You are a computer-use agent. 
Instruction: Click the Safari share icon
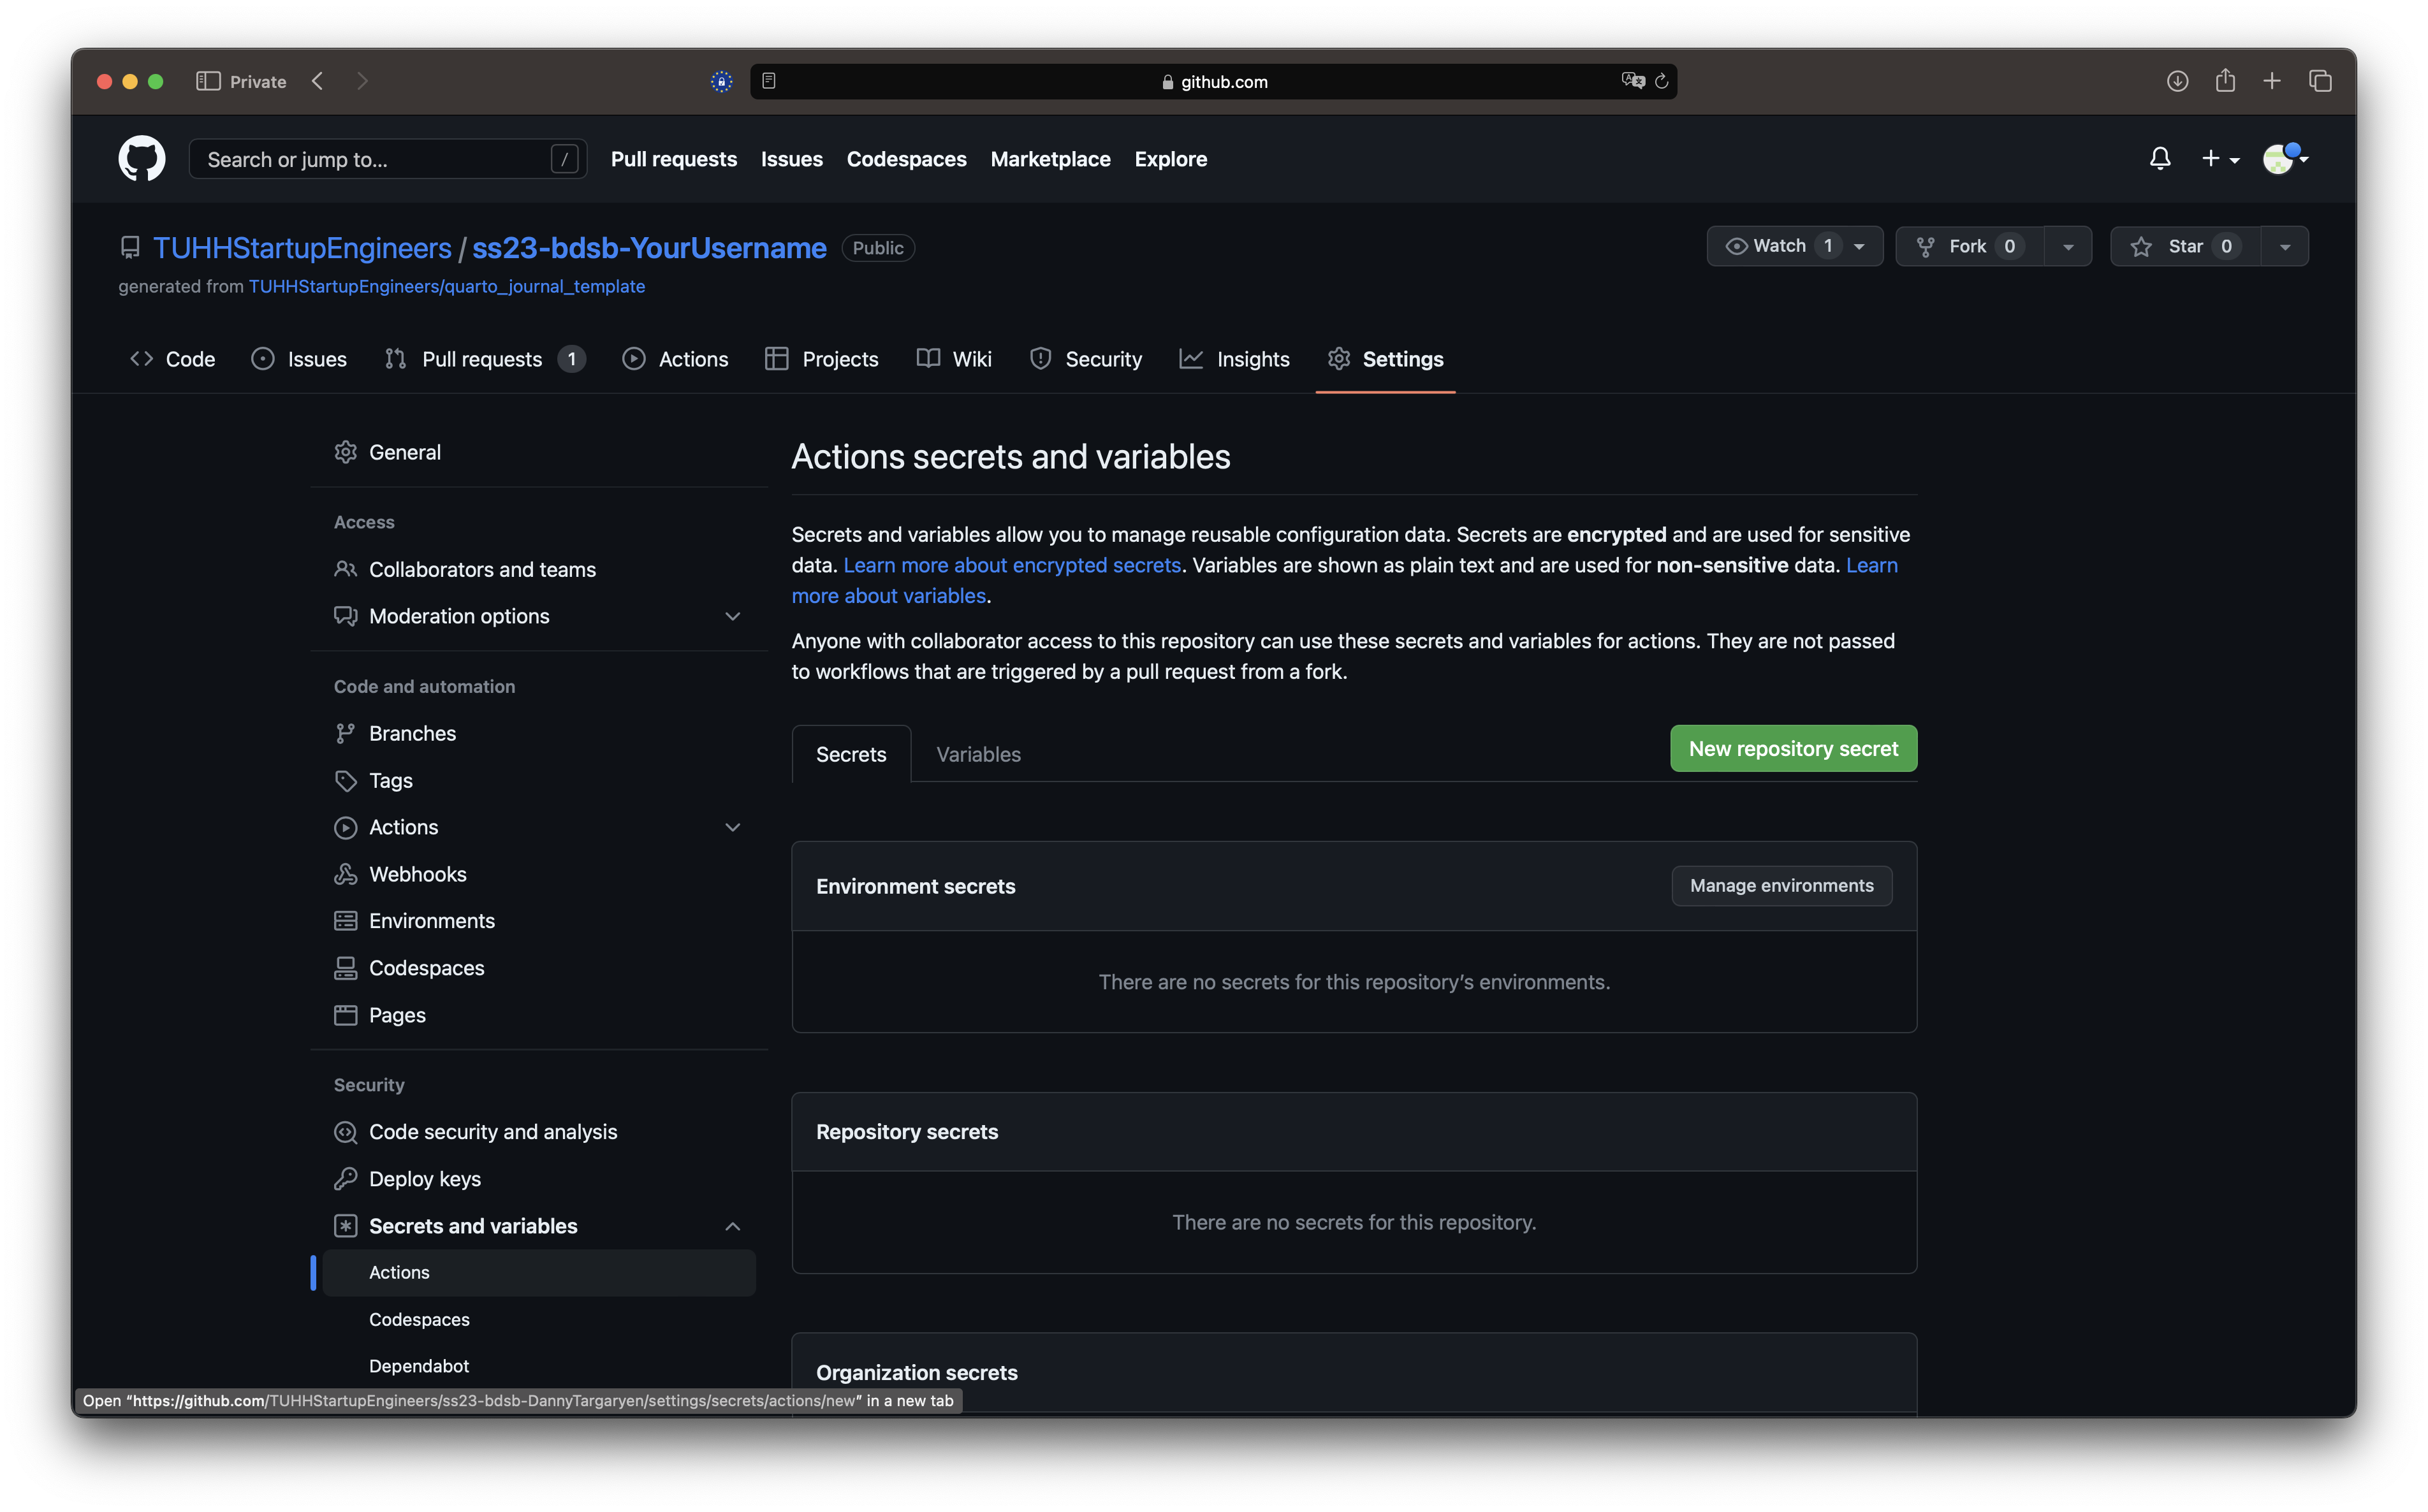[x=2224, y=81]
